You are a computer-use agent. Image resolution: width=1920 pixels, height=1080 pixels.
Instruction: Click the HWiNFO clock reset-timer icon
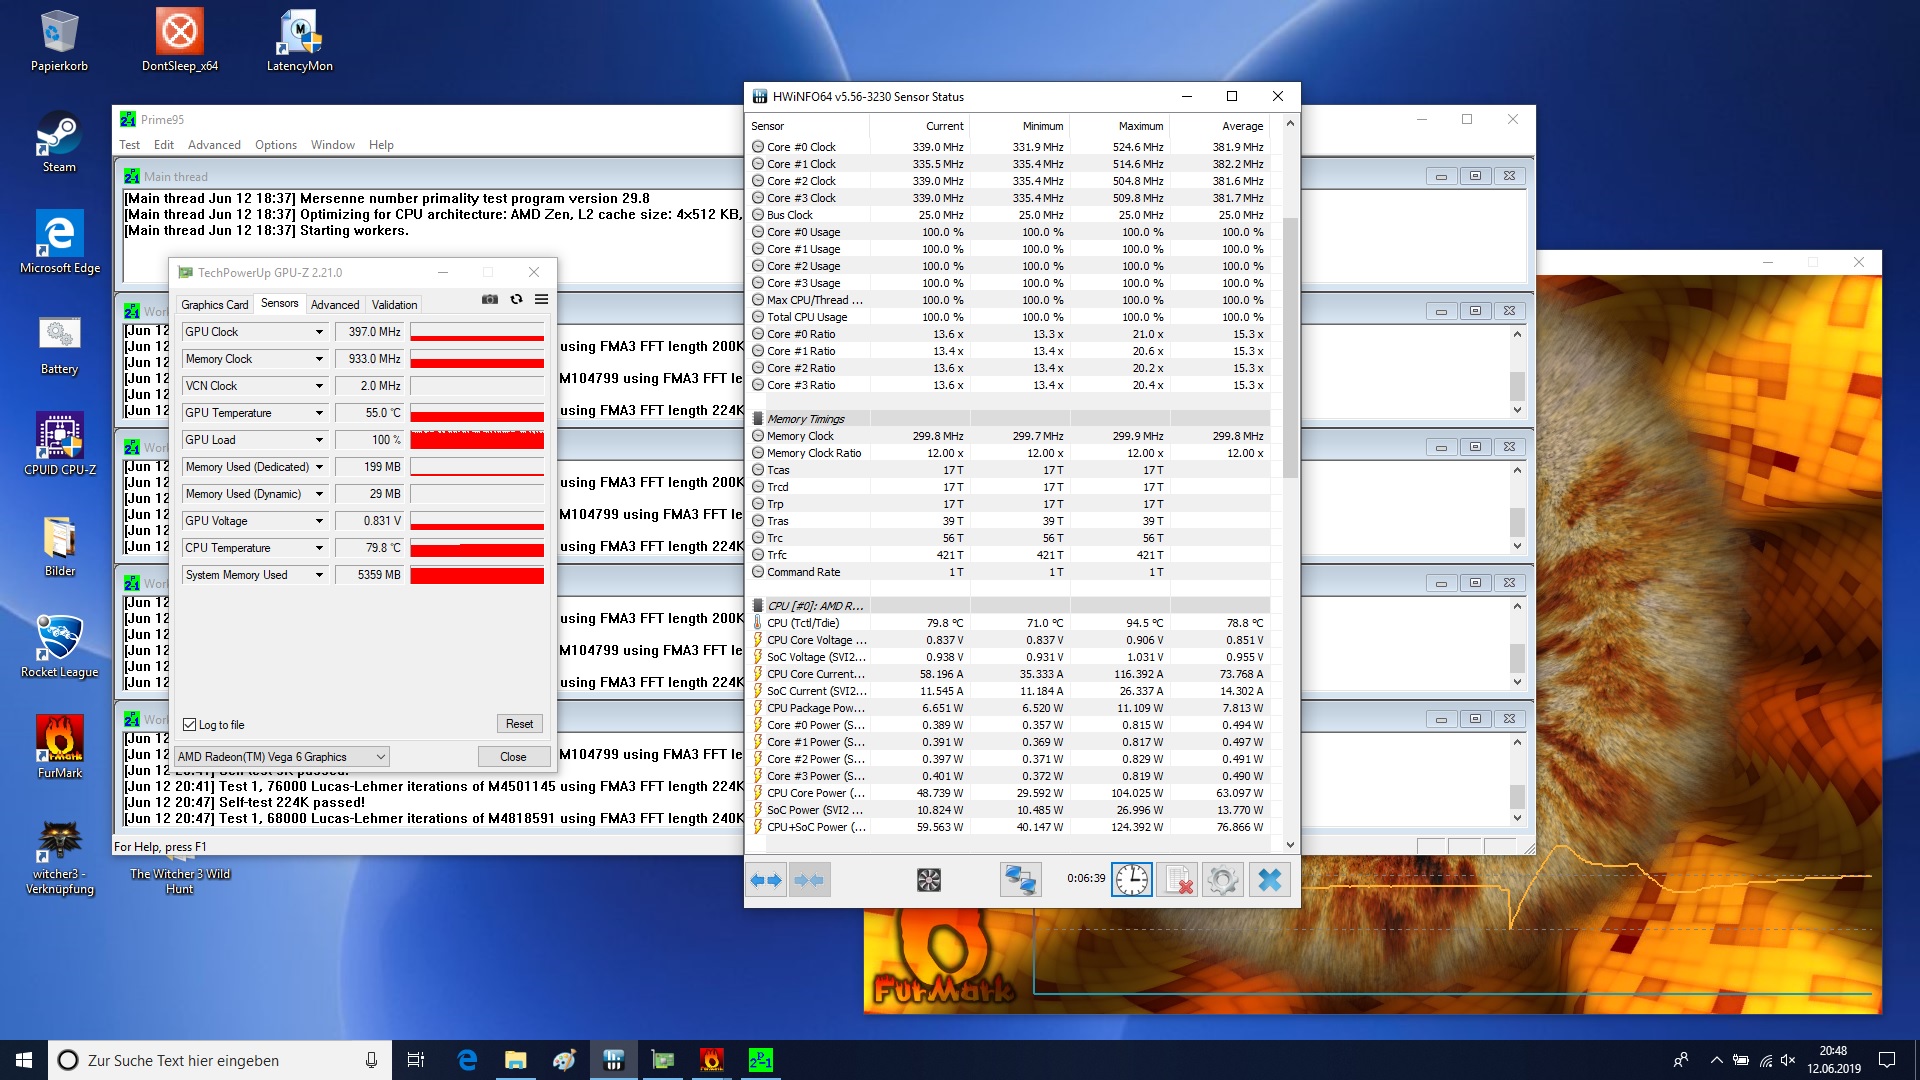[x=1132, y=880]
